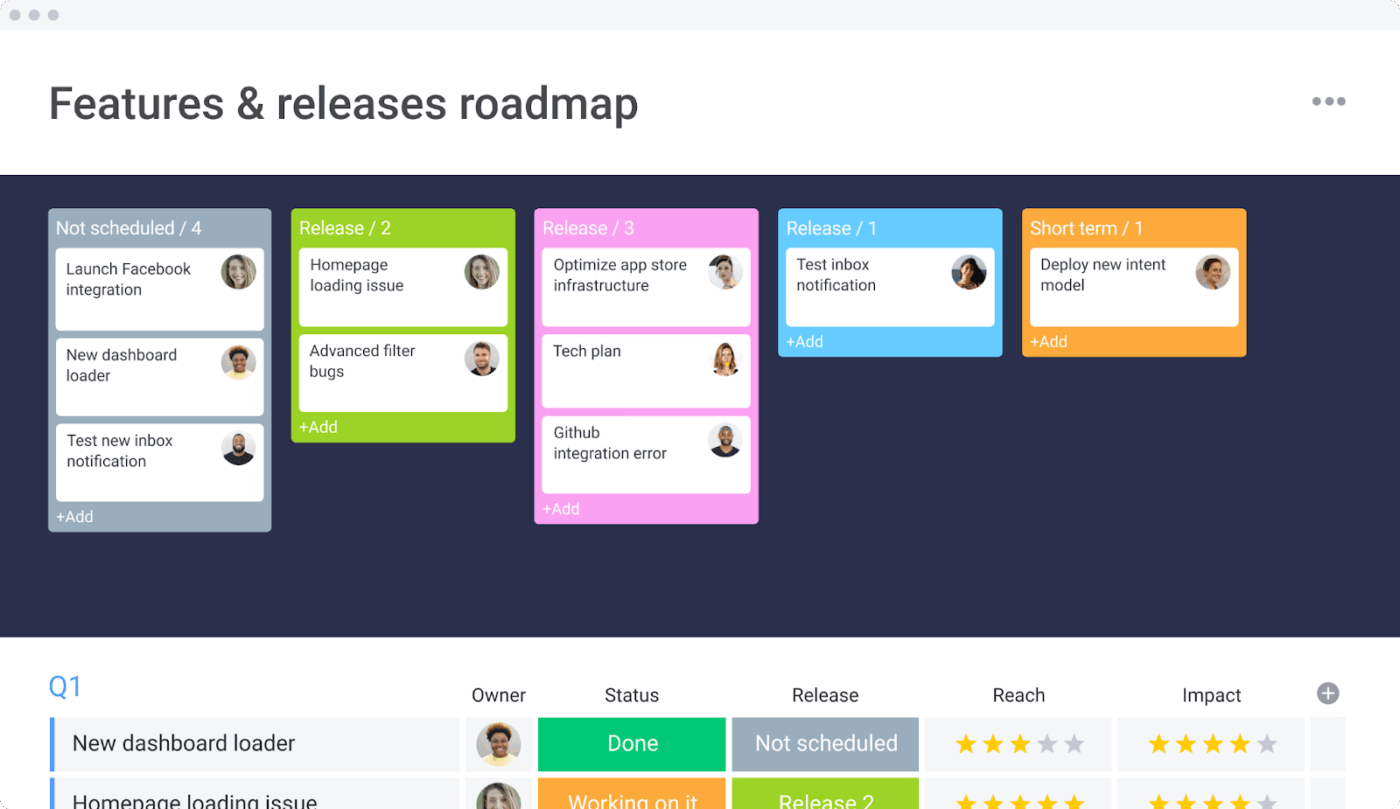Open the Done status dropdown
1400x809 pixels.
pyautogui.click(x=631, y=744)
